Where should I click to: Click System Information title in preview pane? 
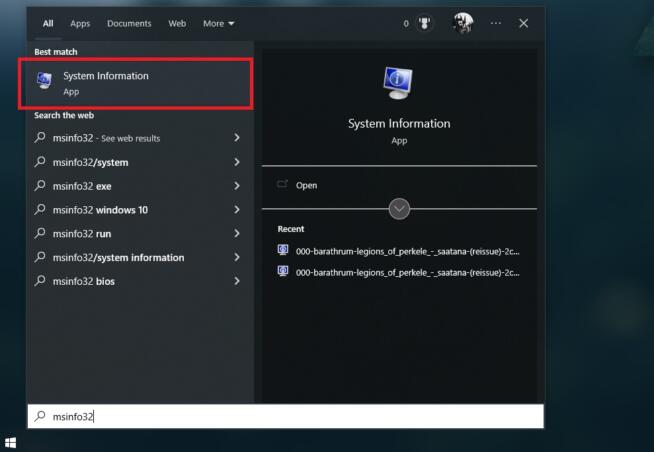tap(399, 123)
